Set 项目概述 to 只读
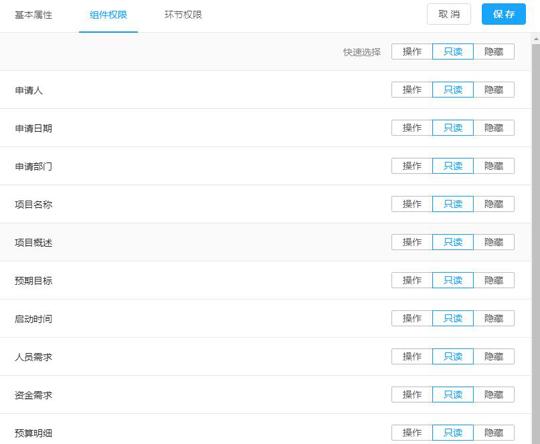 (x=453, y=242)
